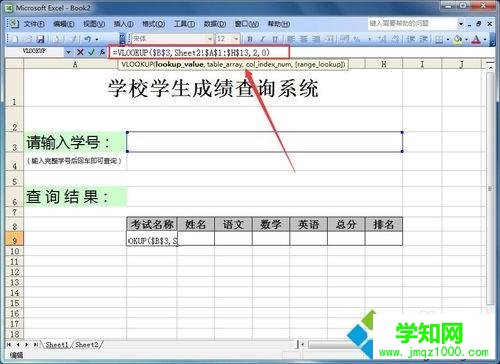Viewport: 500px width, 364px height.
Task: Click the Increase Indent icon
Action: 423,39
